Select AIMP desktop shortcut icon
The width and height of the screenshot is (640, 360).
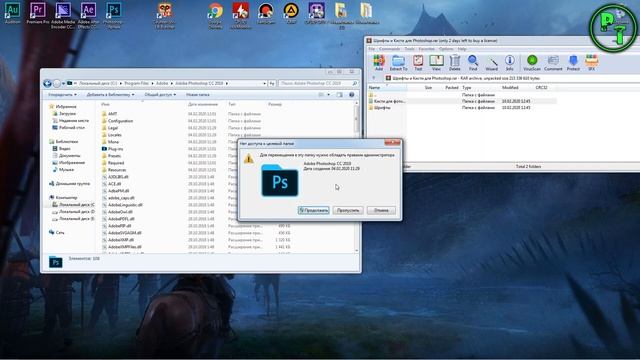(x=291, y=12)
